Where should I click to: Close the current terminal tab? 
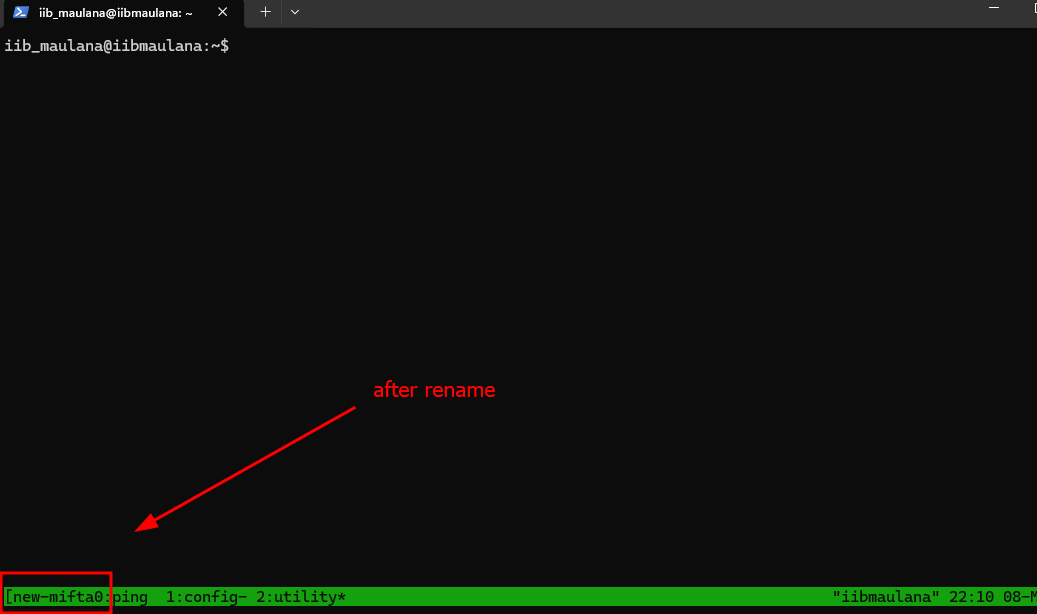click(222, 13)
